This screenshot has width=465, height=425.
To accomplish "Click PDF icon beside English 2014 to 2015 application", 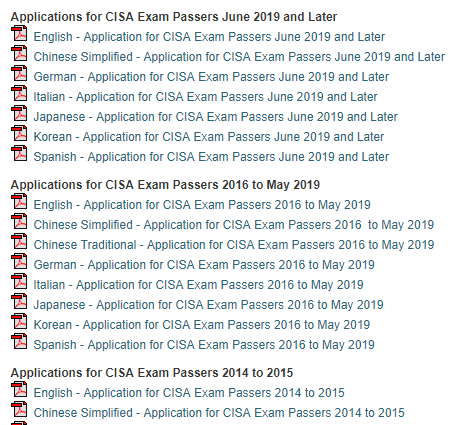I will click(19, 389).
